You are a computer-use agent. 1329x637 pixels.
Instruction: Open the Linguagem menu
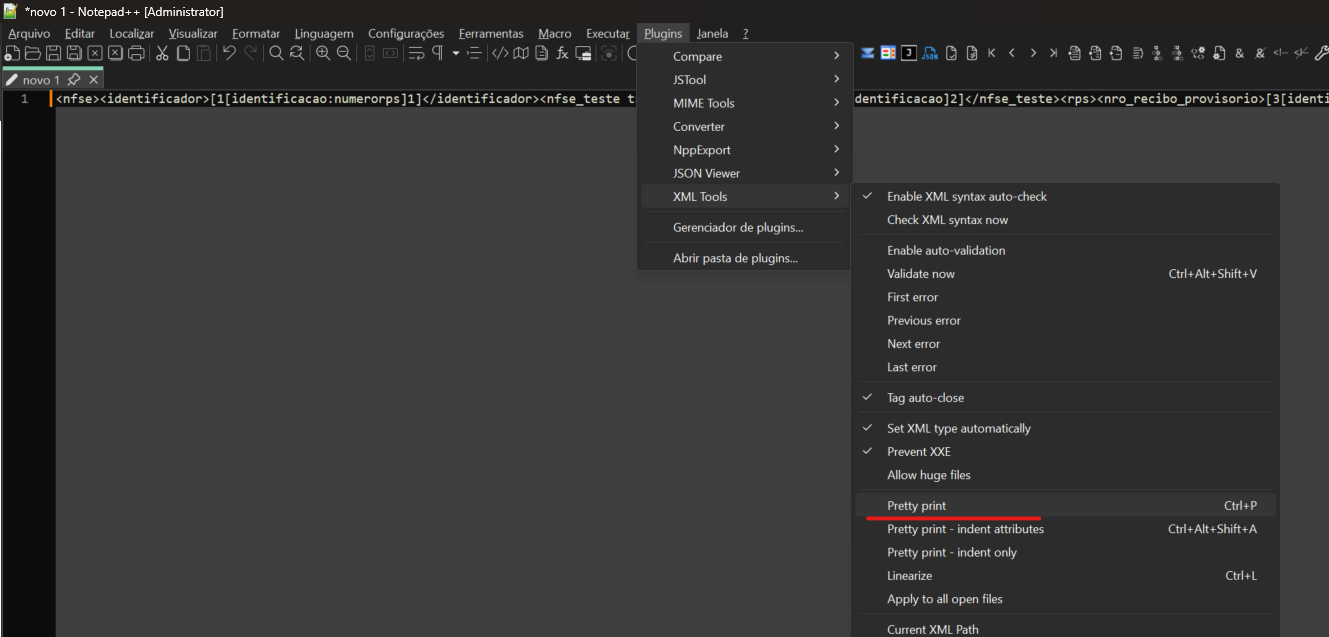[324, 33]
